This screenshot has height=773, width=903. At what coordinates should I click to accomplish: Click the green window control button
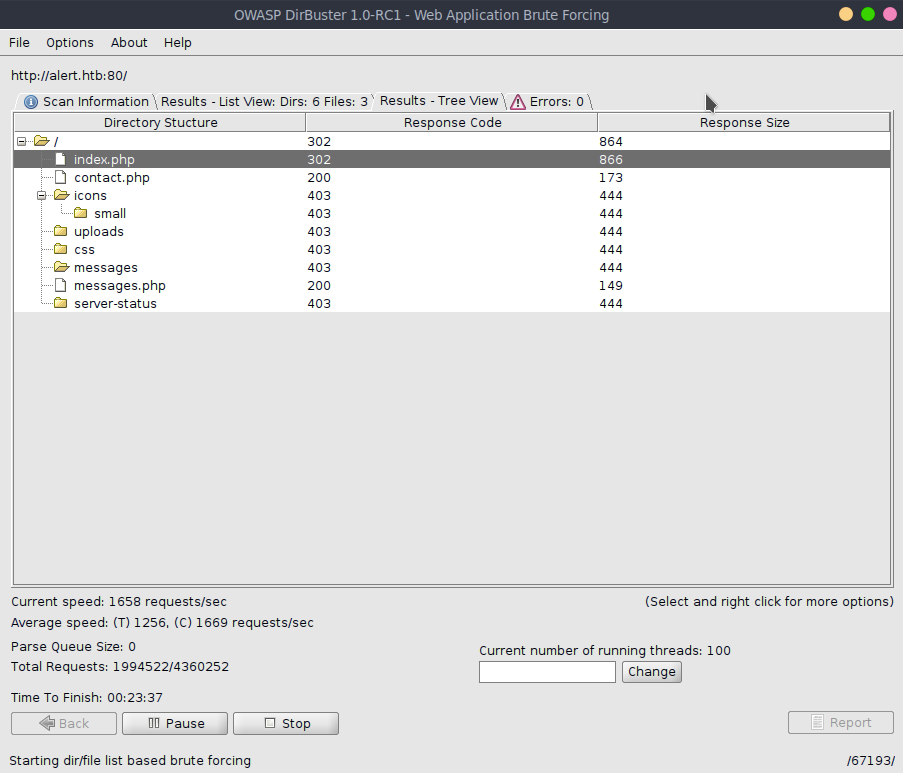pos(868,14)
